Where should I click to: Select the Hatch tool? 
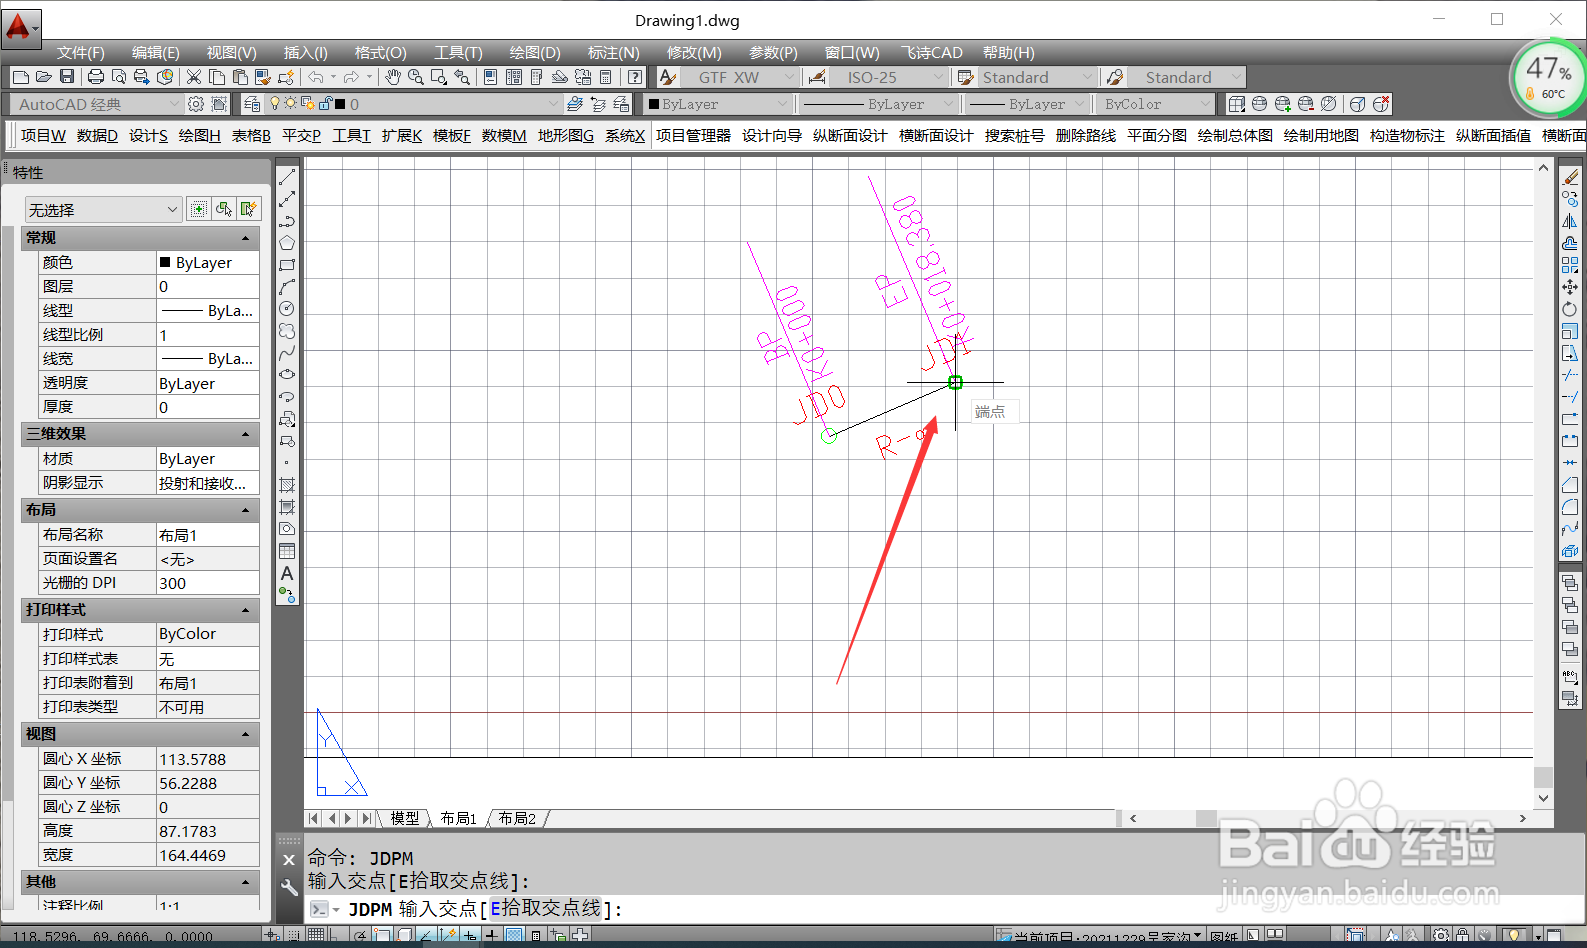pos(287,485)
